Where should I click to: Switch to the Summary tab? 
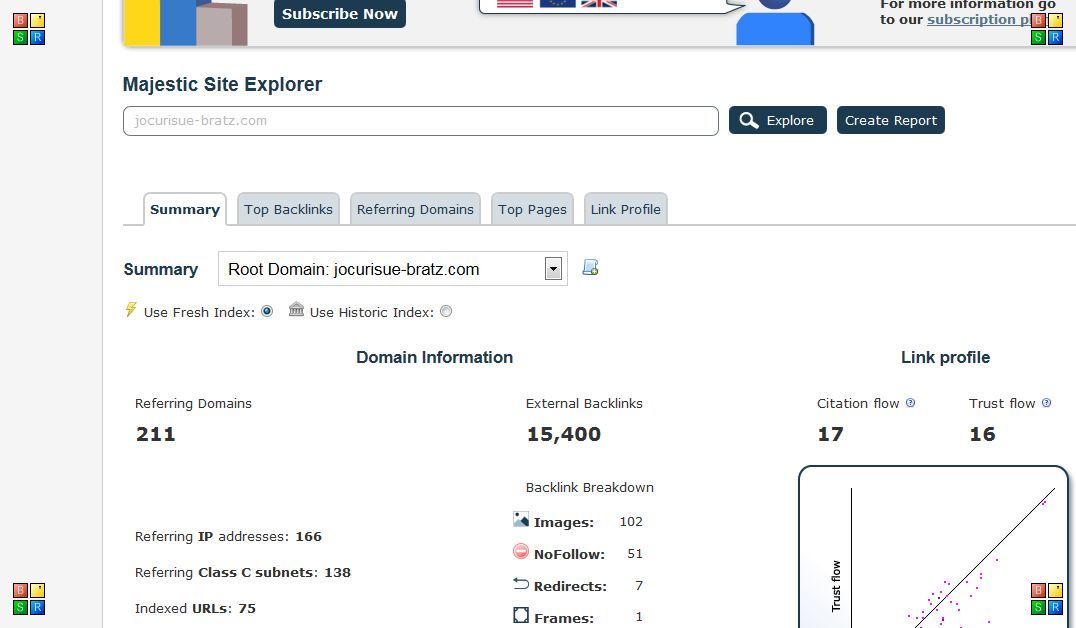(x=185, y=209)
